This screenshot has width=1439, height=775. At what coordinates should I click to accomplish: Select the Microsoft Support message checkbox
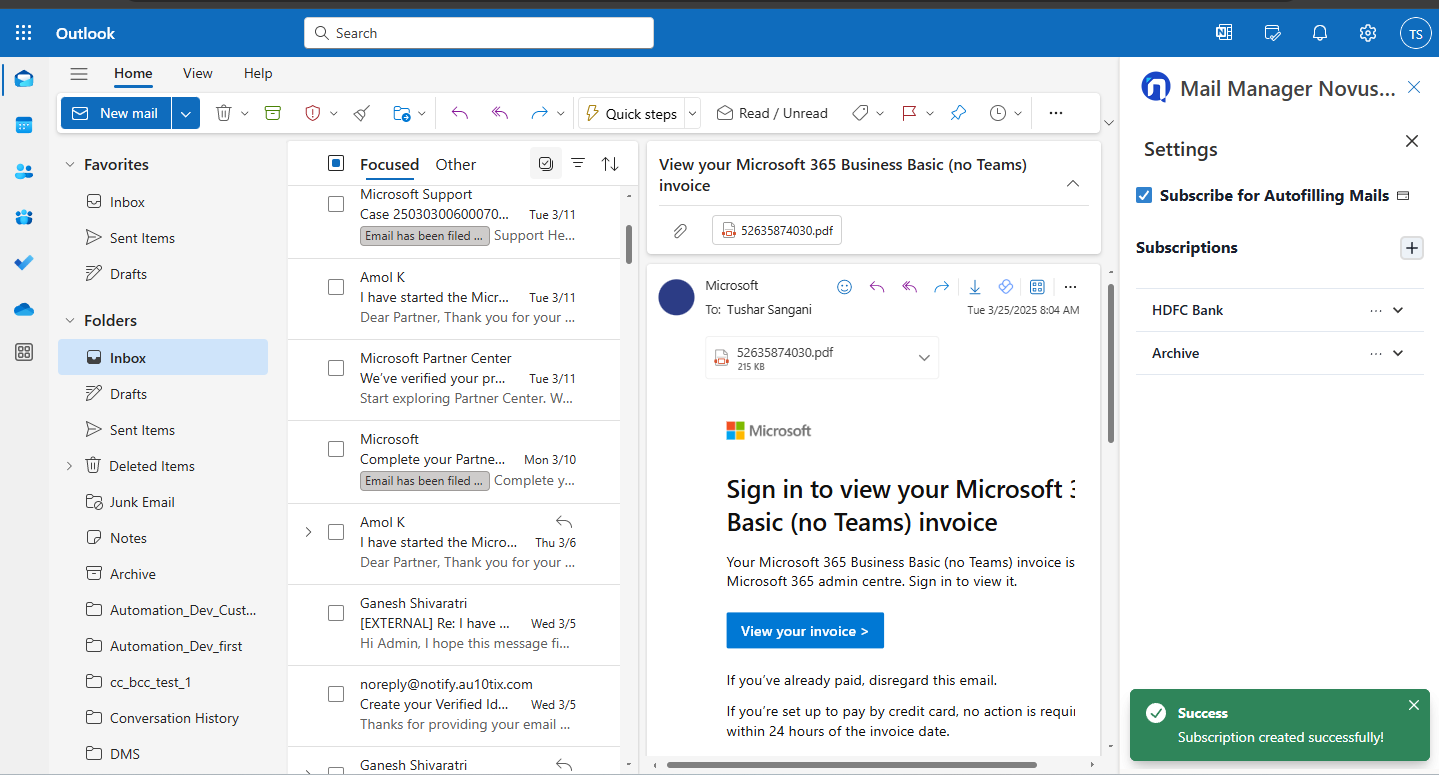coord(336,204)
